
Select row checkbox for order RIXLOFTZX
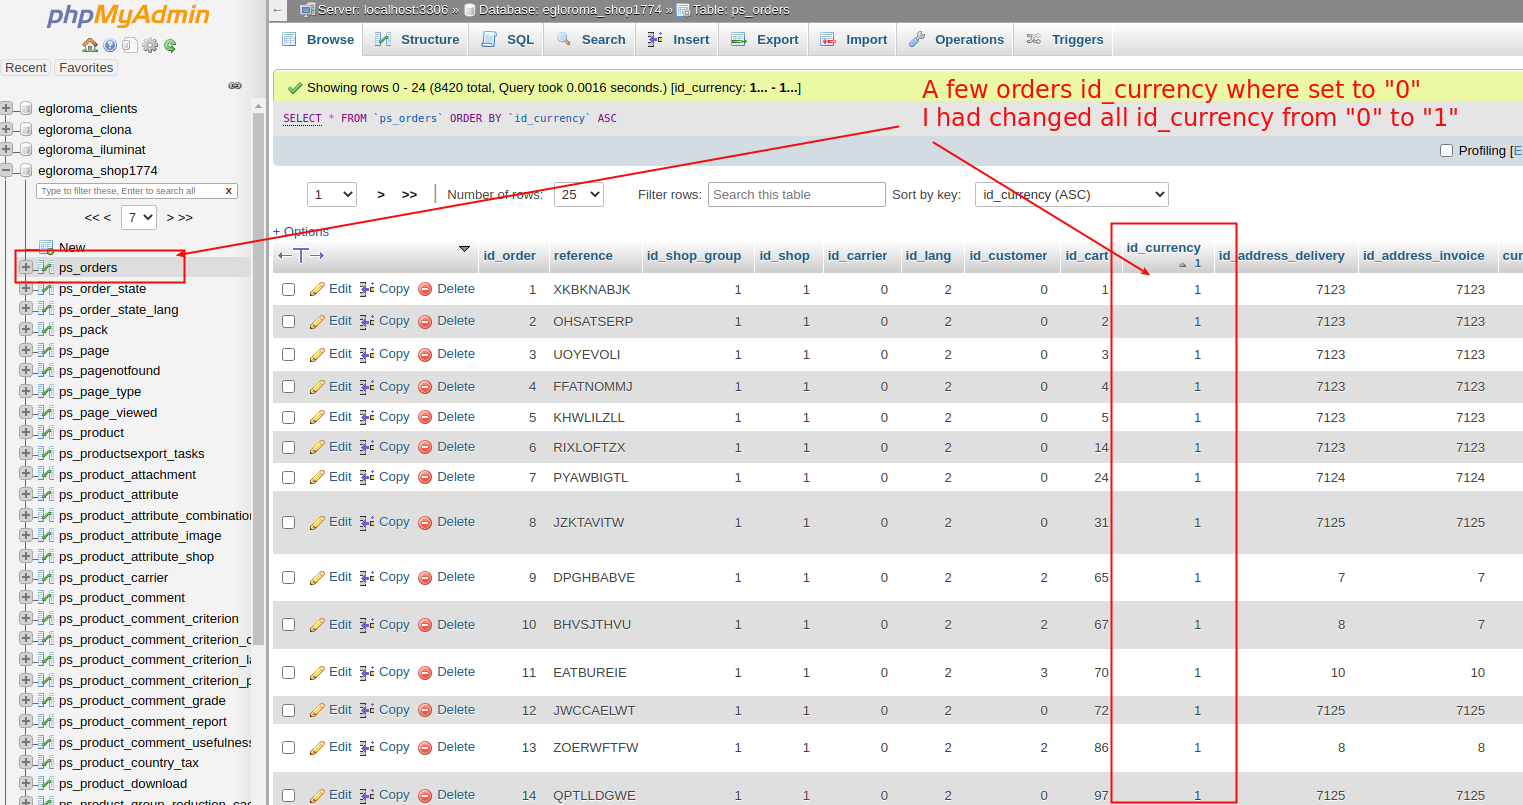pyautogui.click(x=289, y=447)
